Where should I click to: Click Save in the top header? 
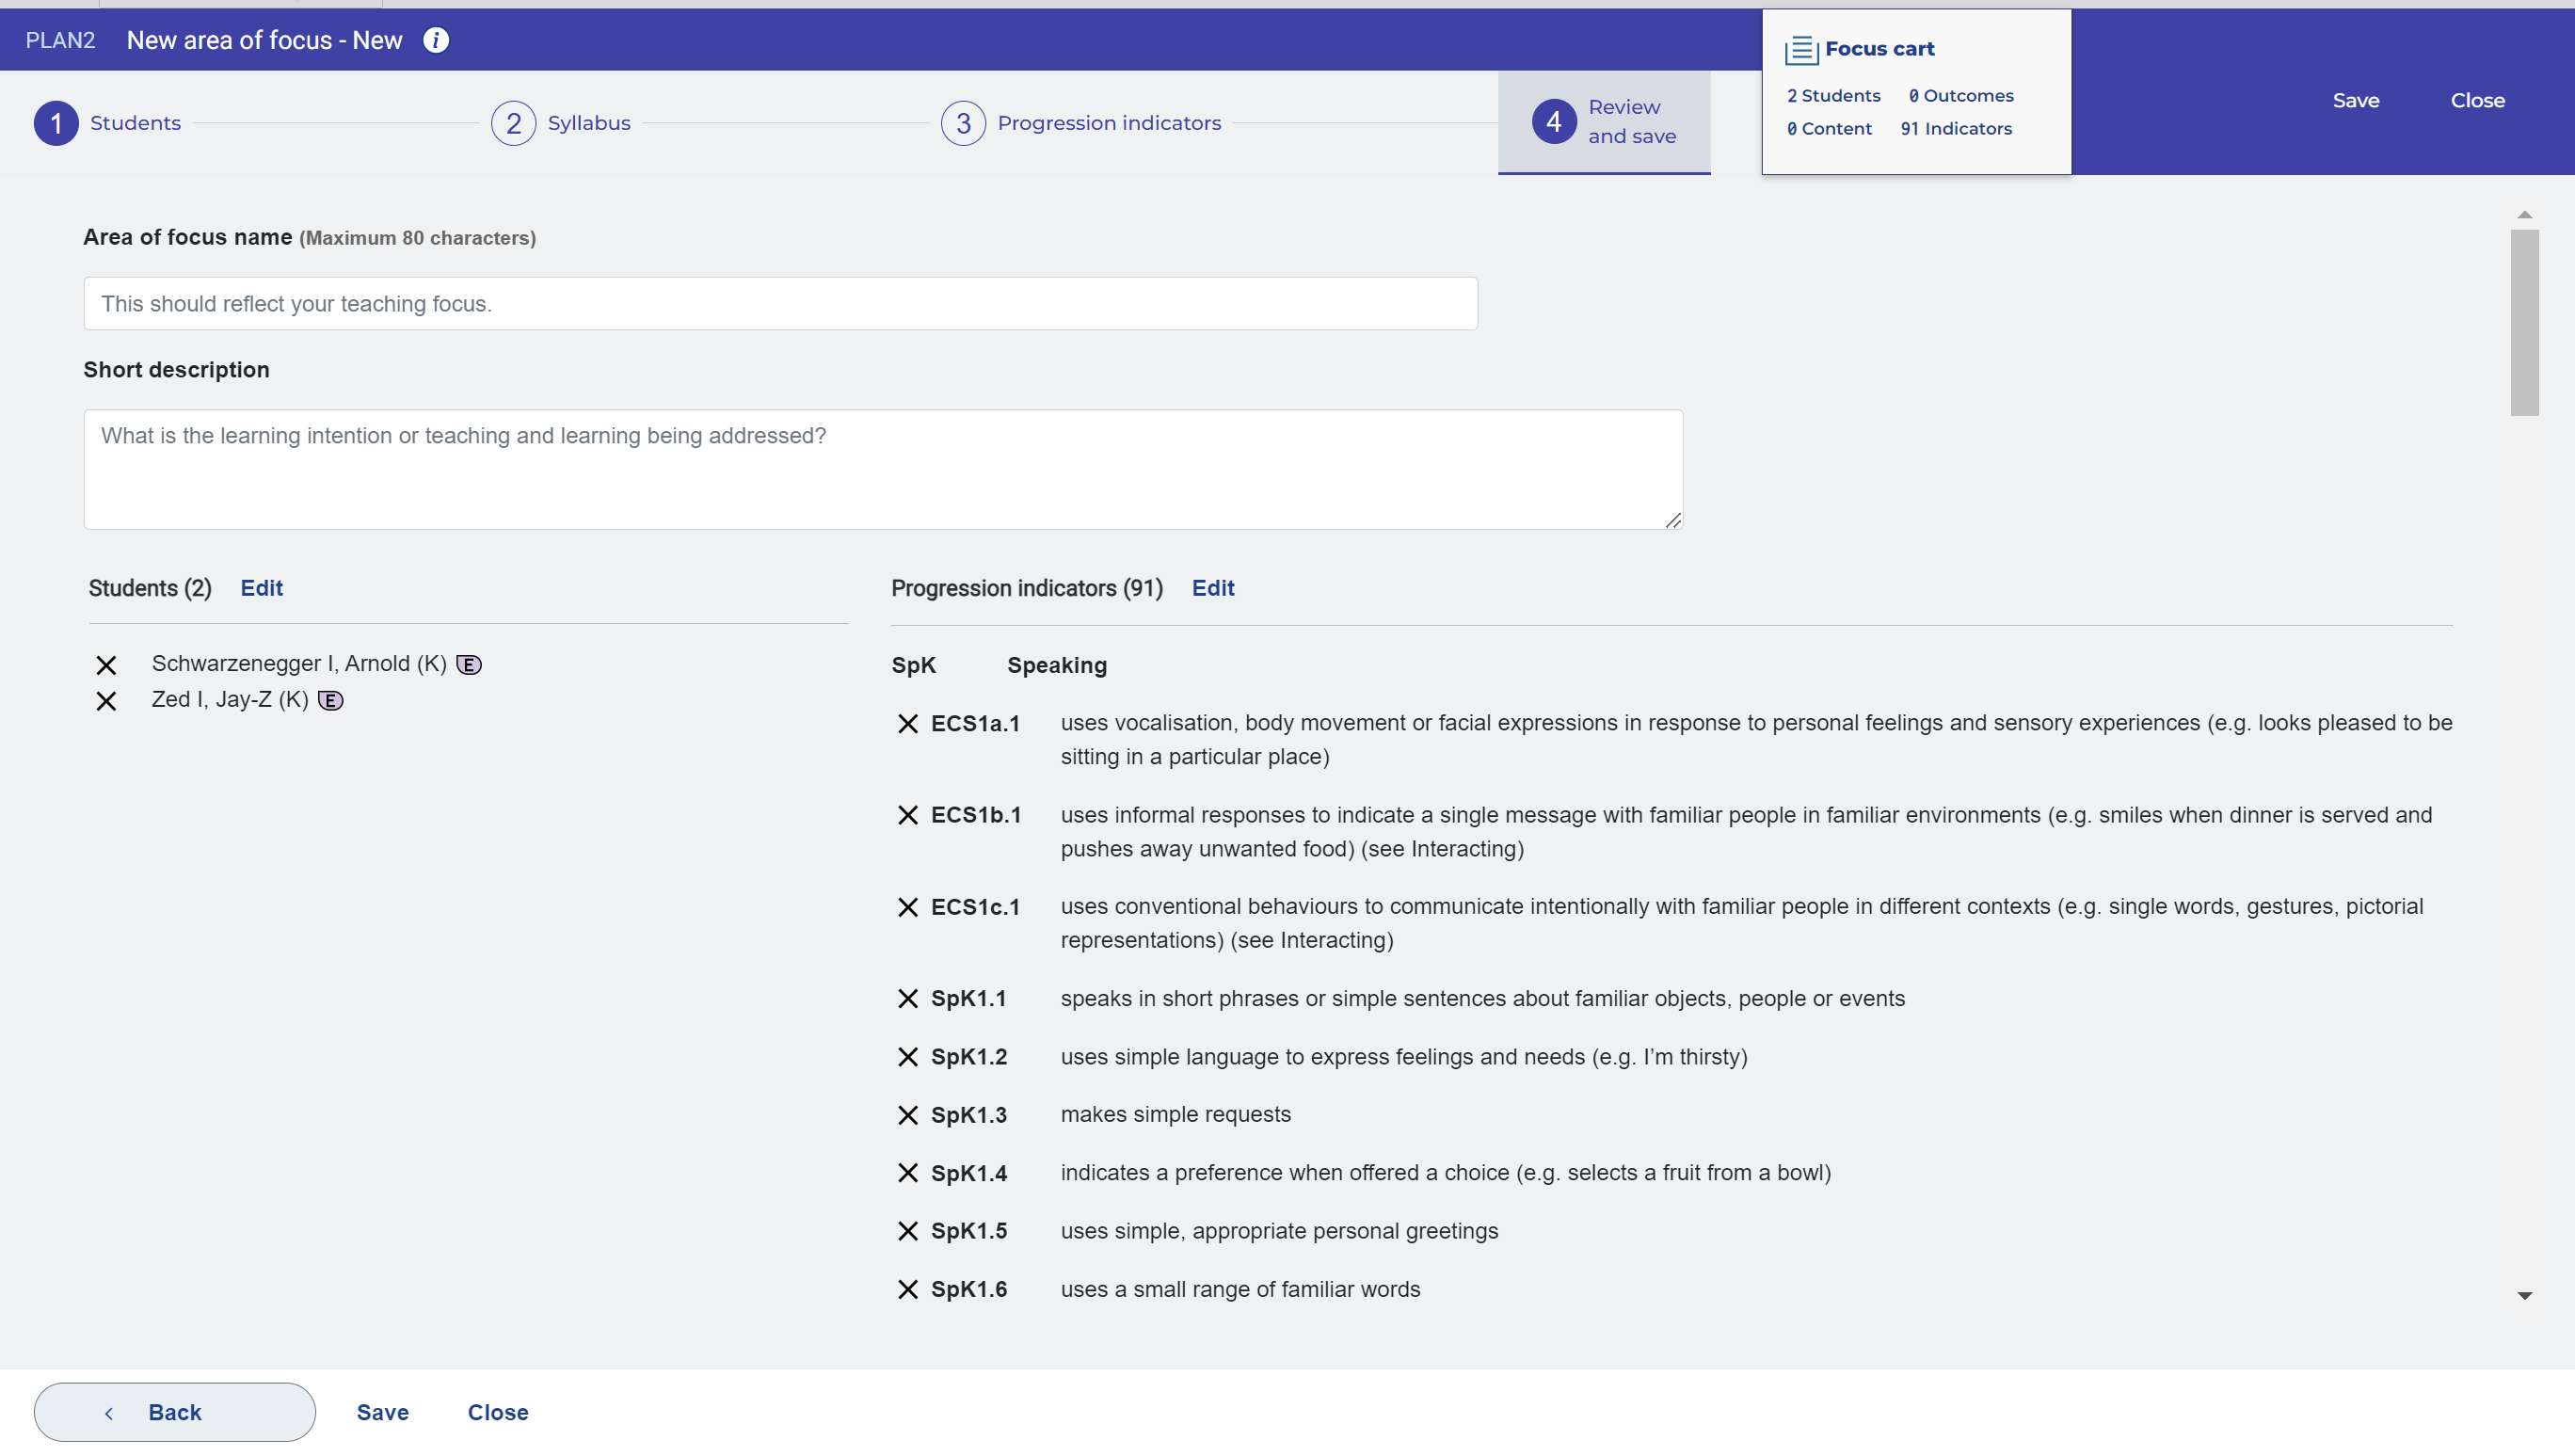2355,100
